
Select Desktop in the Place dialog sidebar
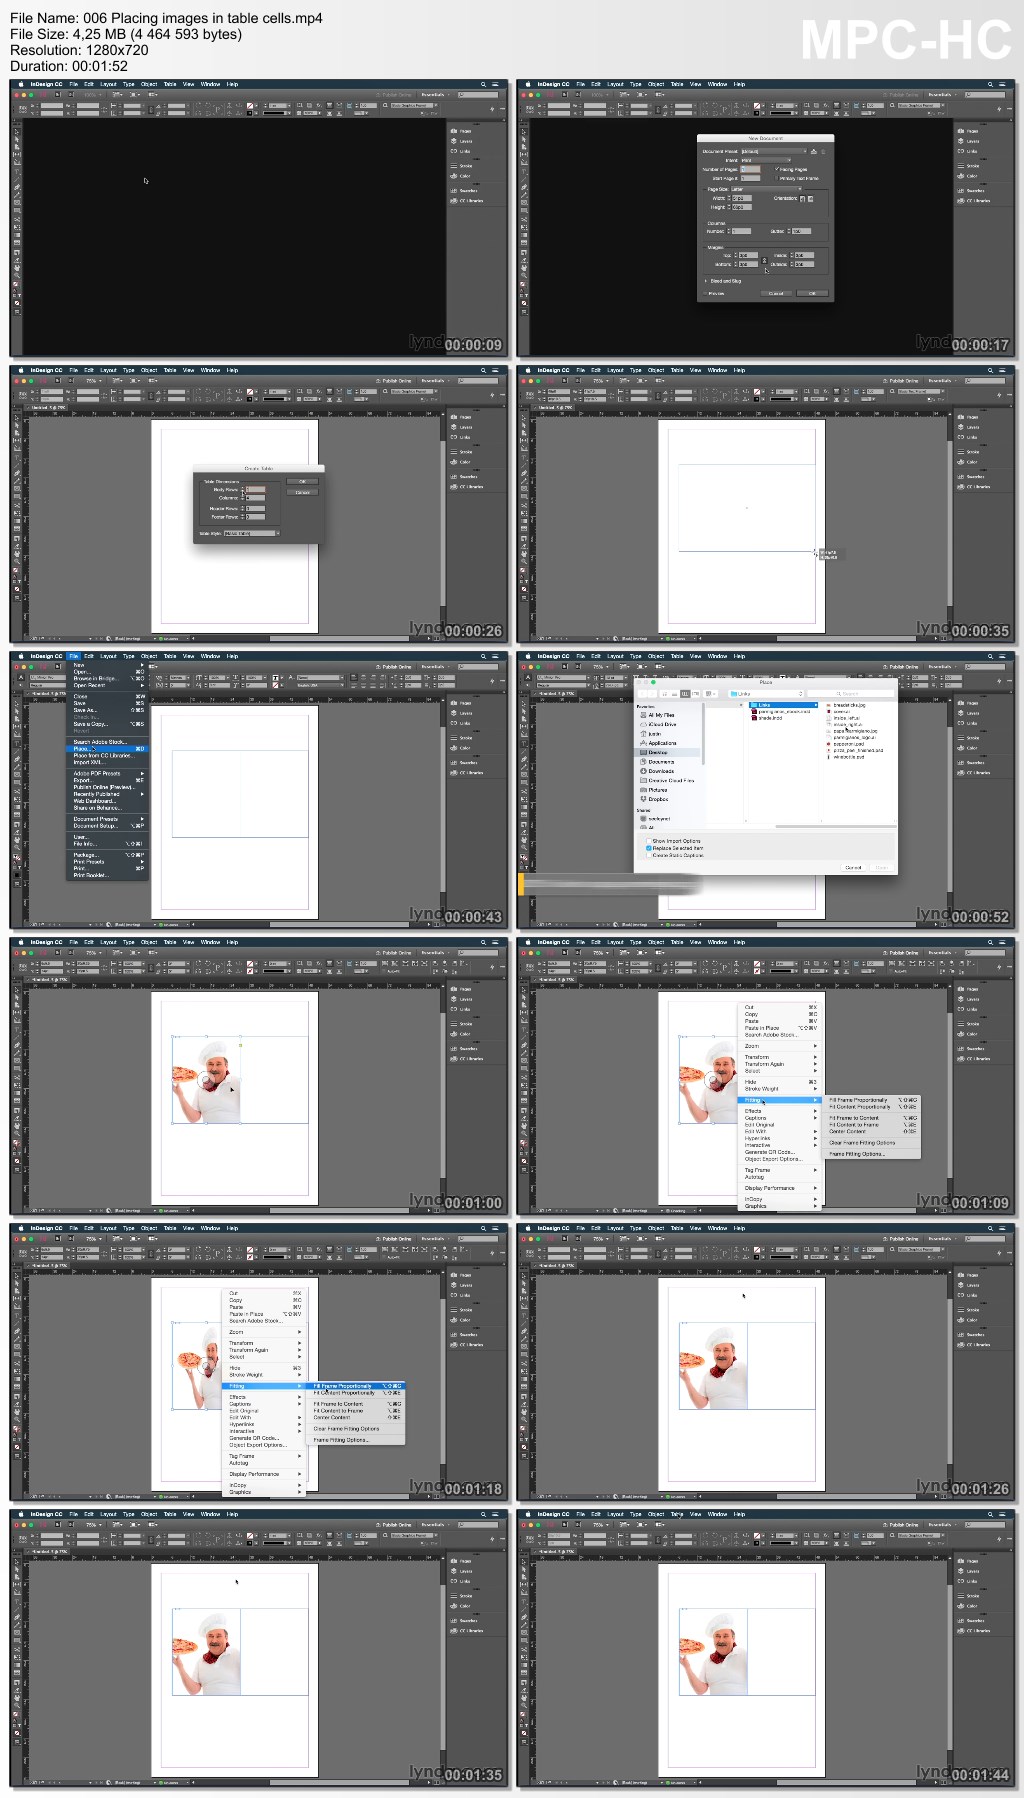(667, 752)
